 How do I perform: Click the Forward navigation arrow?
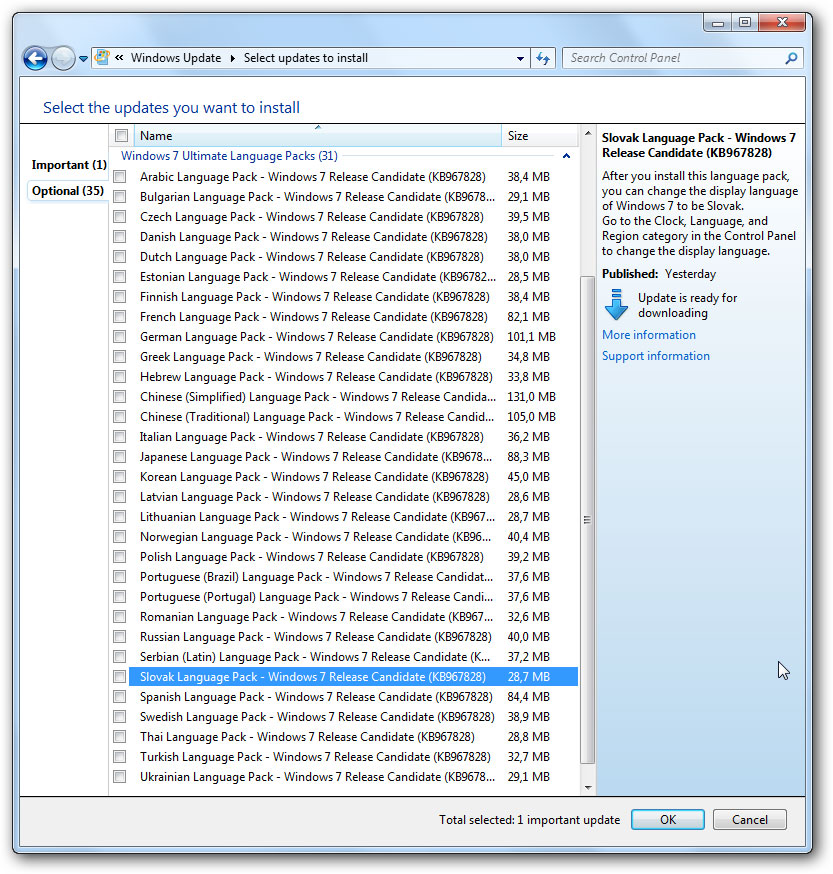pos(63,58)
